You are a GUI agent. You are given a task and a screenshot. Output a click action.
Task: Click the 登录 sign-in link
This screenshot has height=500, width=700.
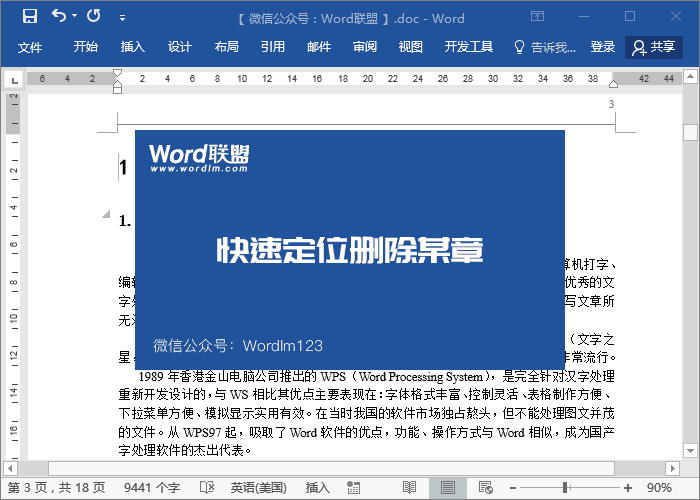pyautogui.click(x=603, y=47)
